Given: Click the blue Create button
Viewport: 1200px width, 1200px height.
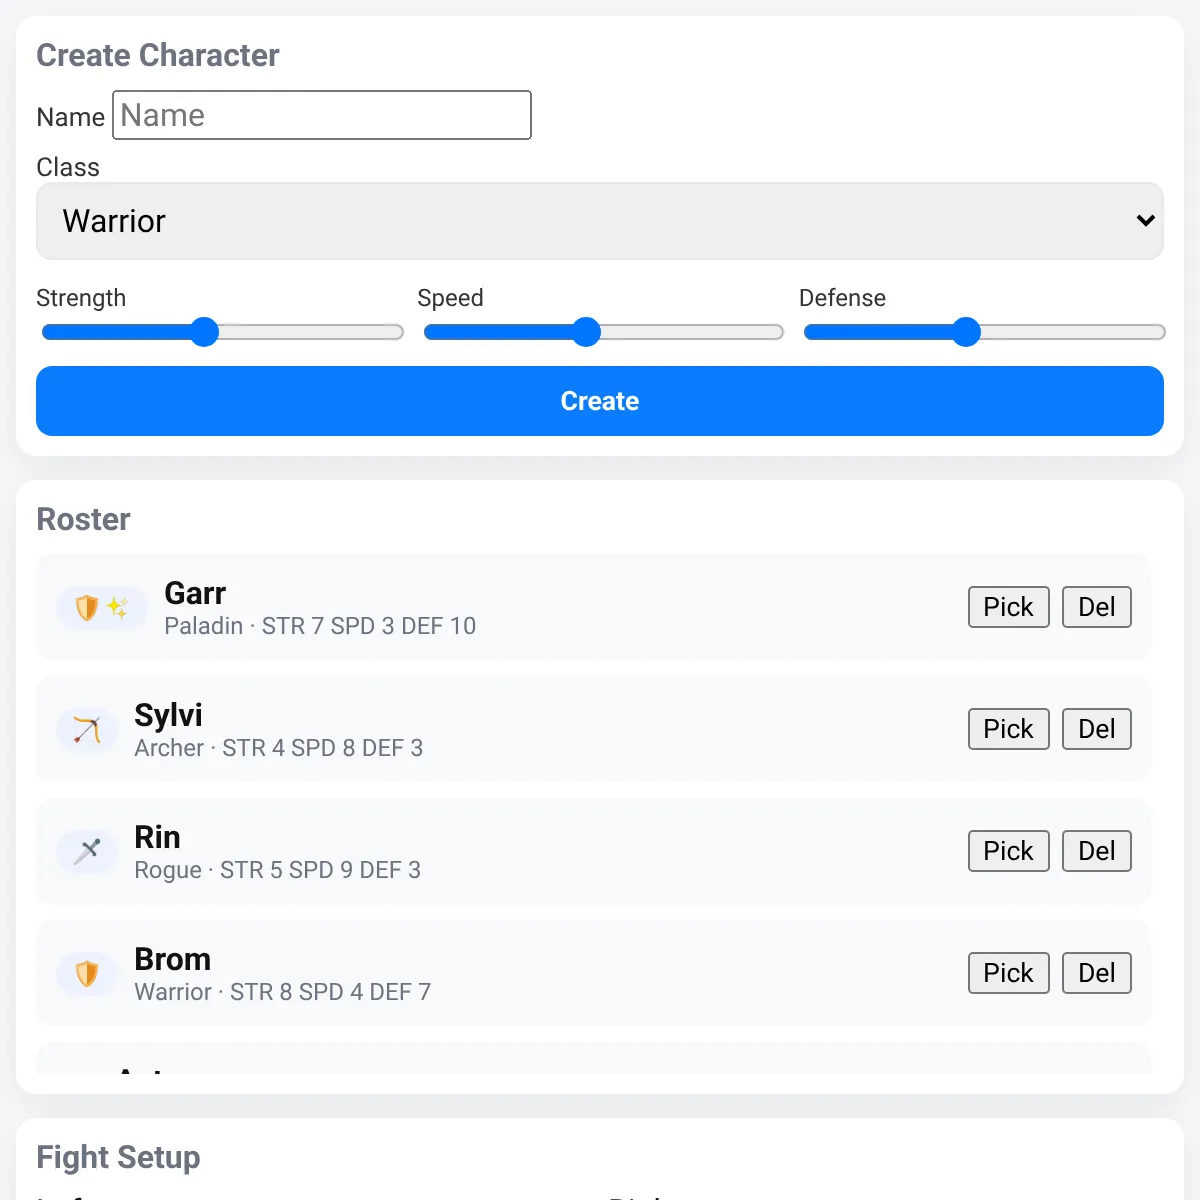Looking at the screenshot, I should [600, 401].
